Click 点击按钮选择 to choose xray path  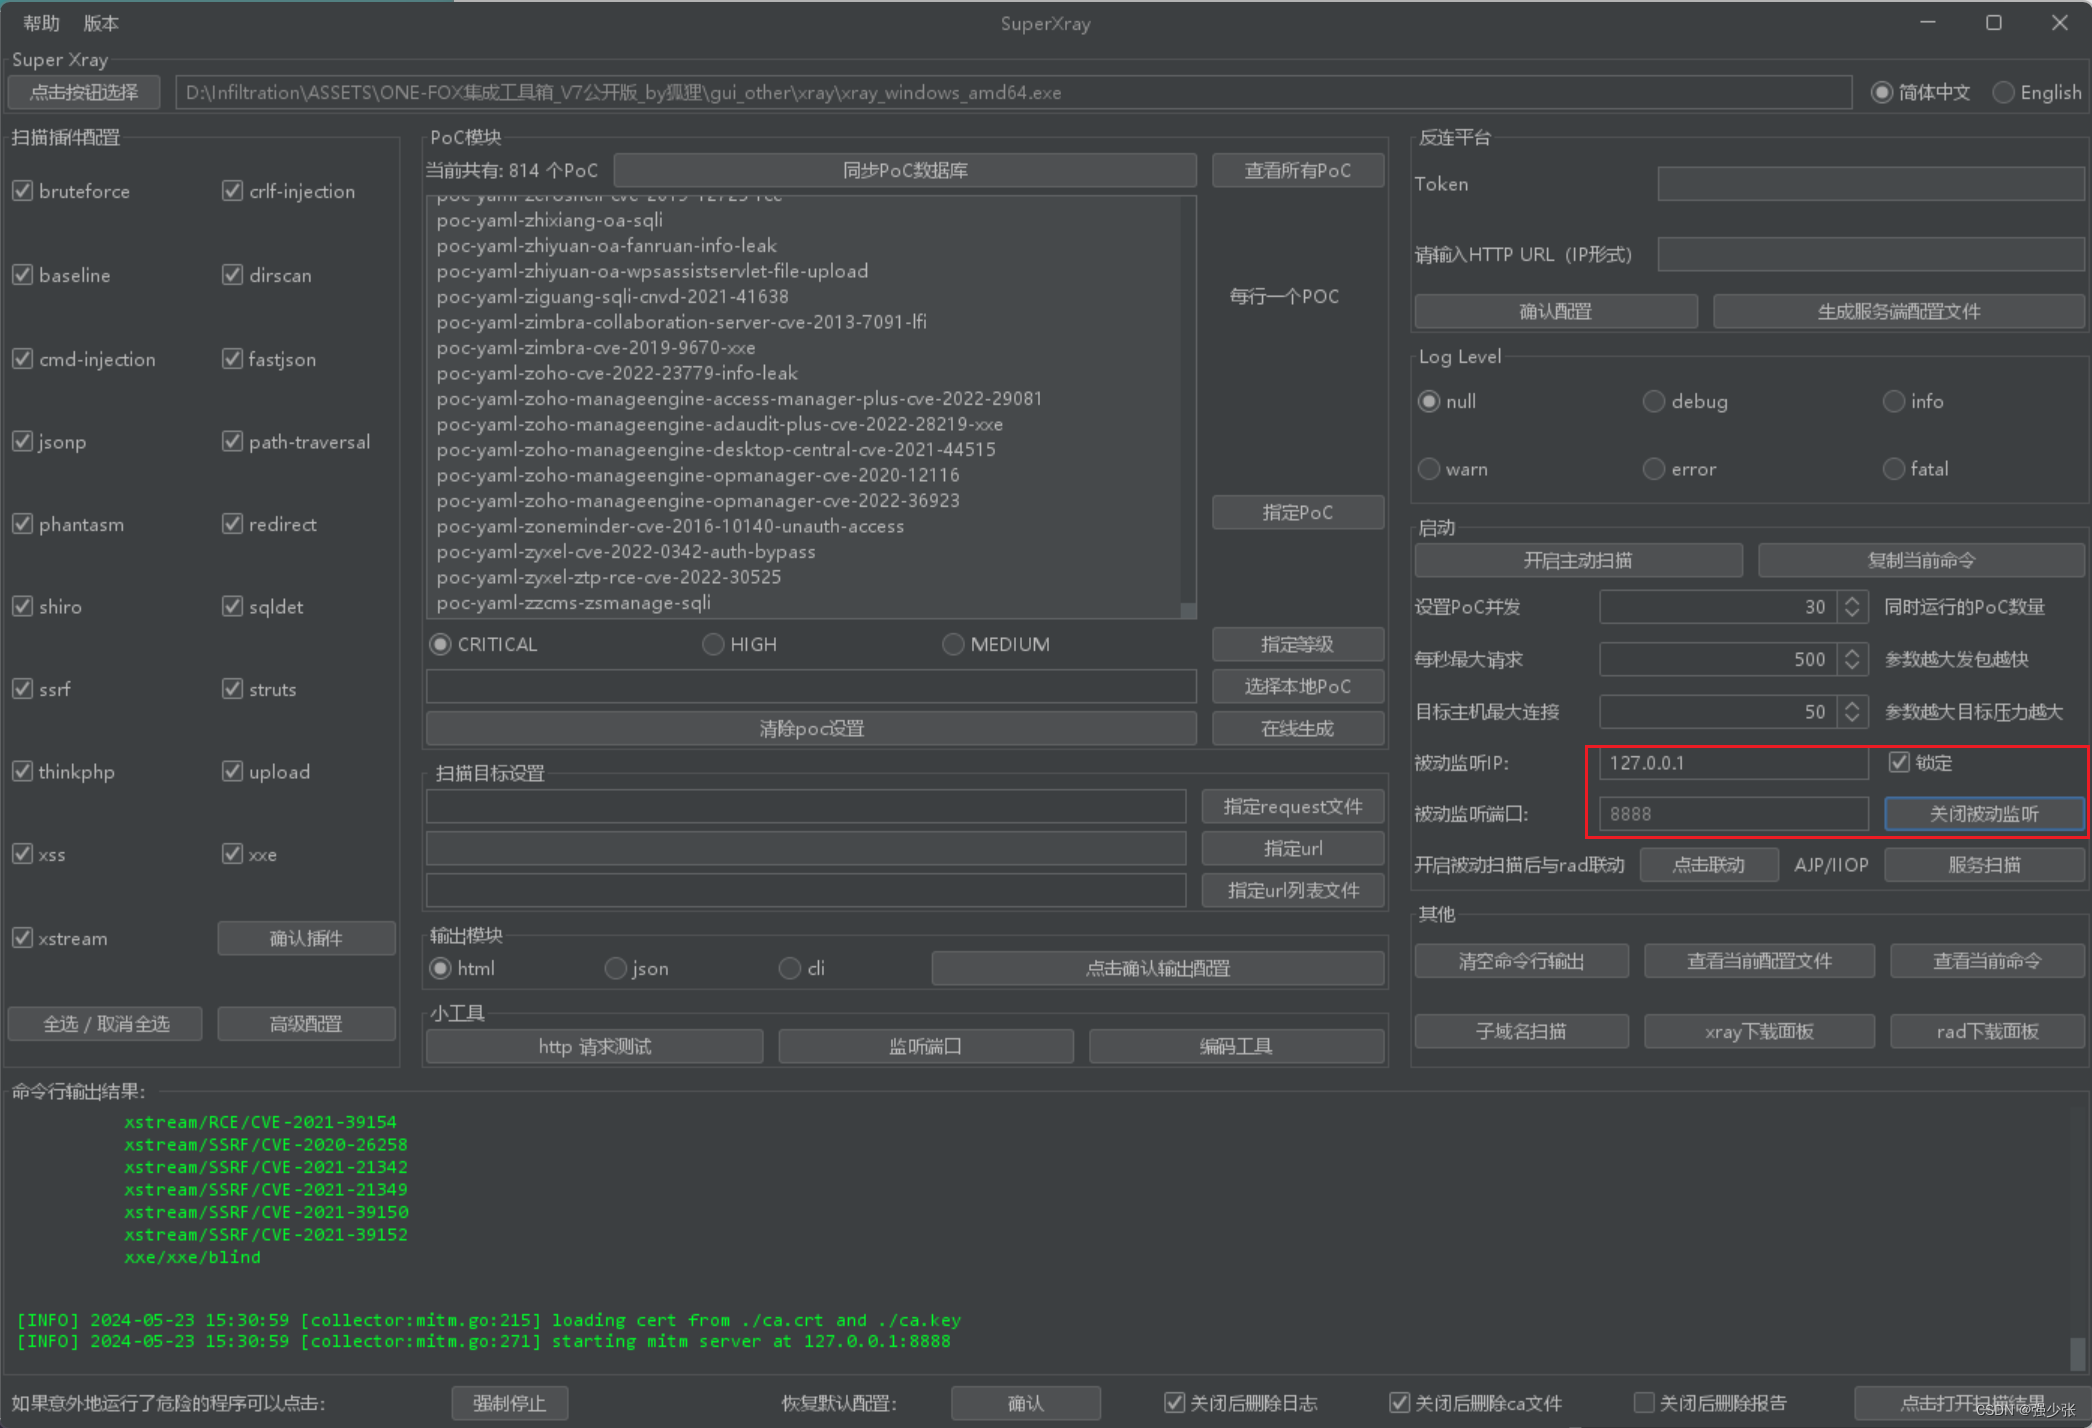pyautogui.click(x=84, y=92)
